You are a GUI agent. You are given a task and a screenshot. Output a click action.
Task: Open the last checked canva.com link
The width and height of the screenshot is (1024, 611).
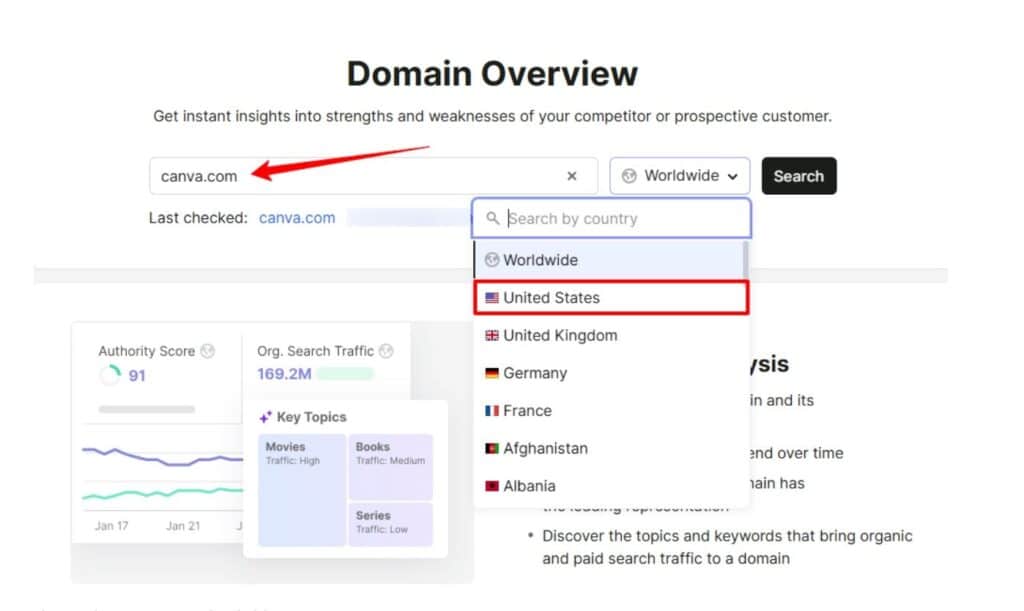297,218
